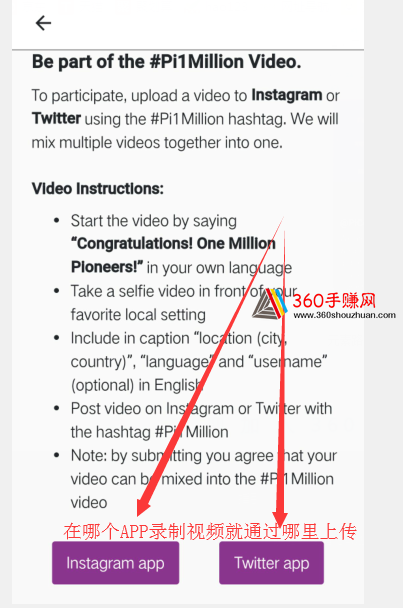Click the red arrowhead pointing at Instagram app
The image size is (403, 608).
[x=143, y=504]
